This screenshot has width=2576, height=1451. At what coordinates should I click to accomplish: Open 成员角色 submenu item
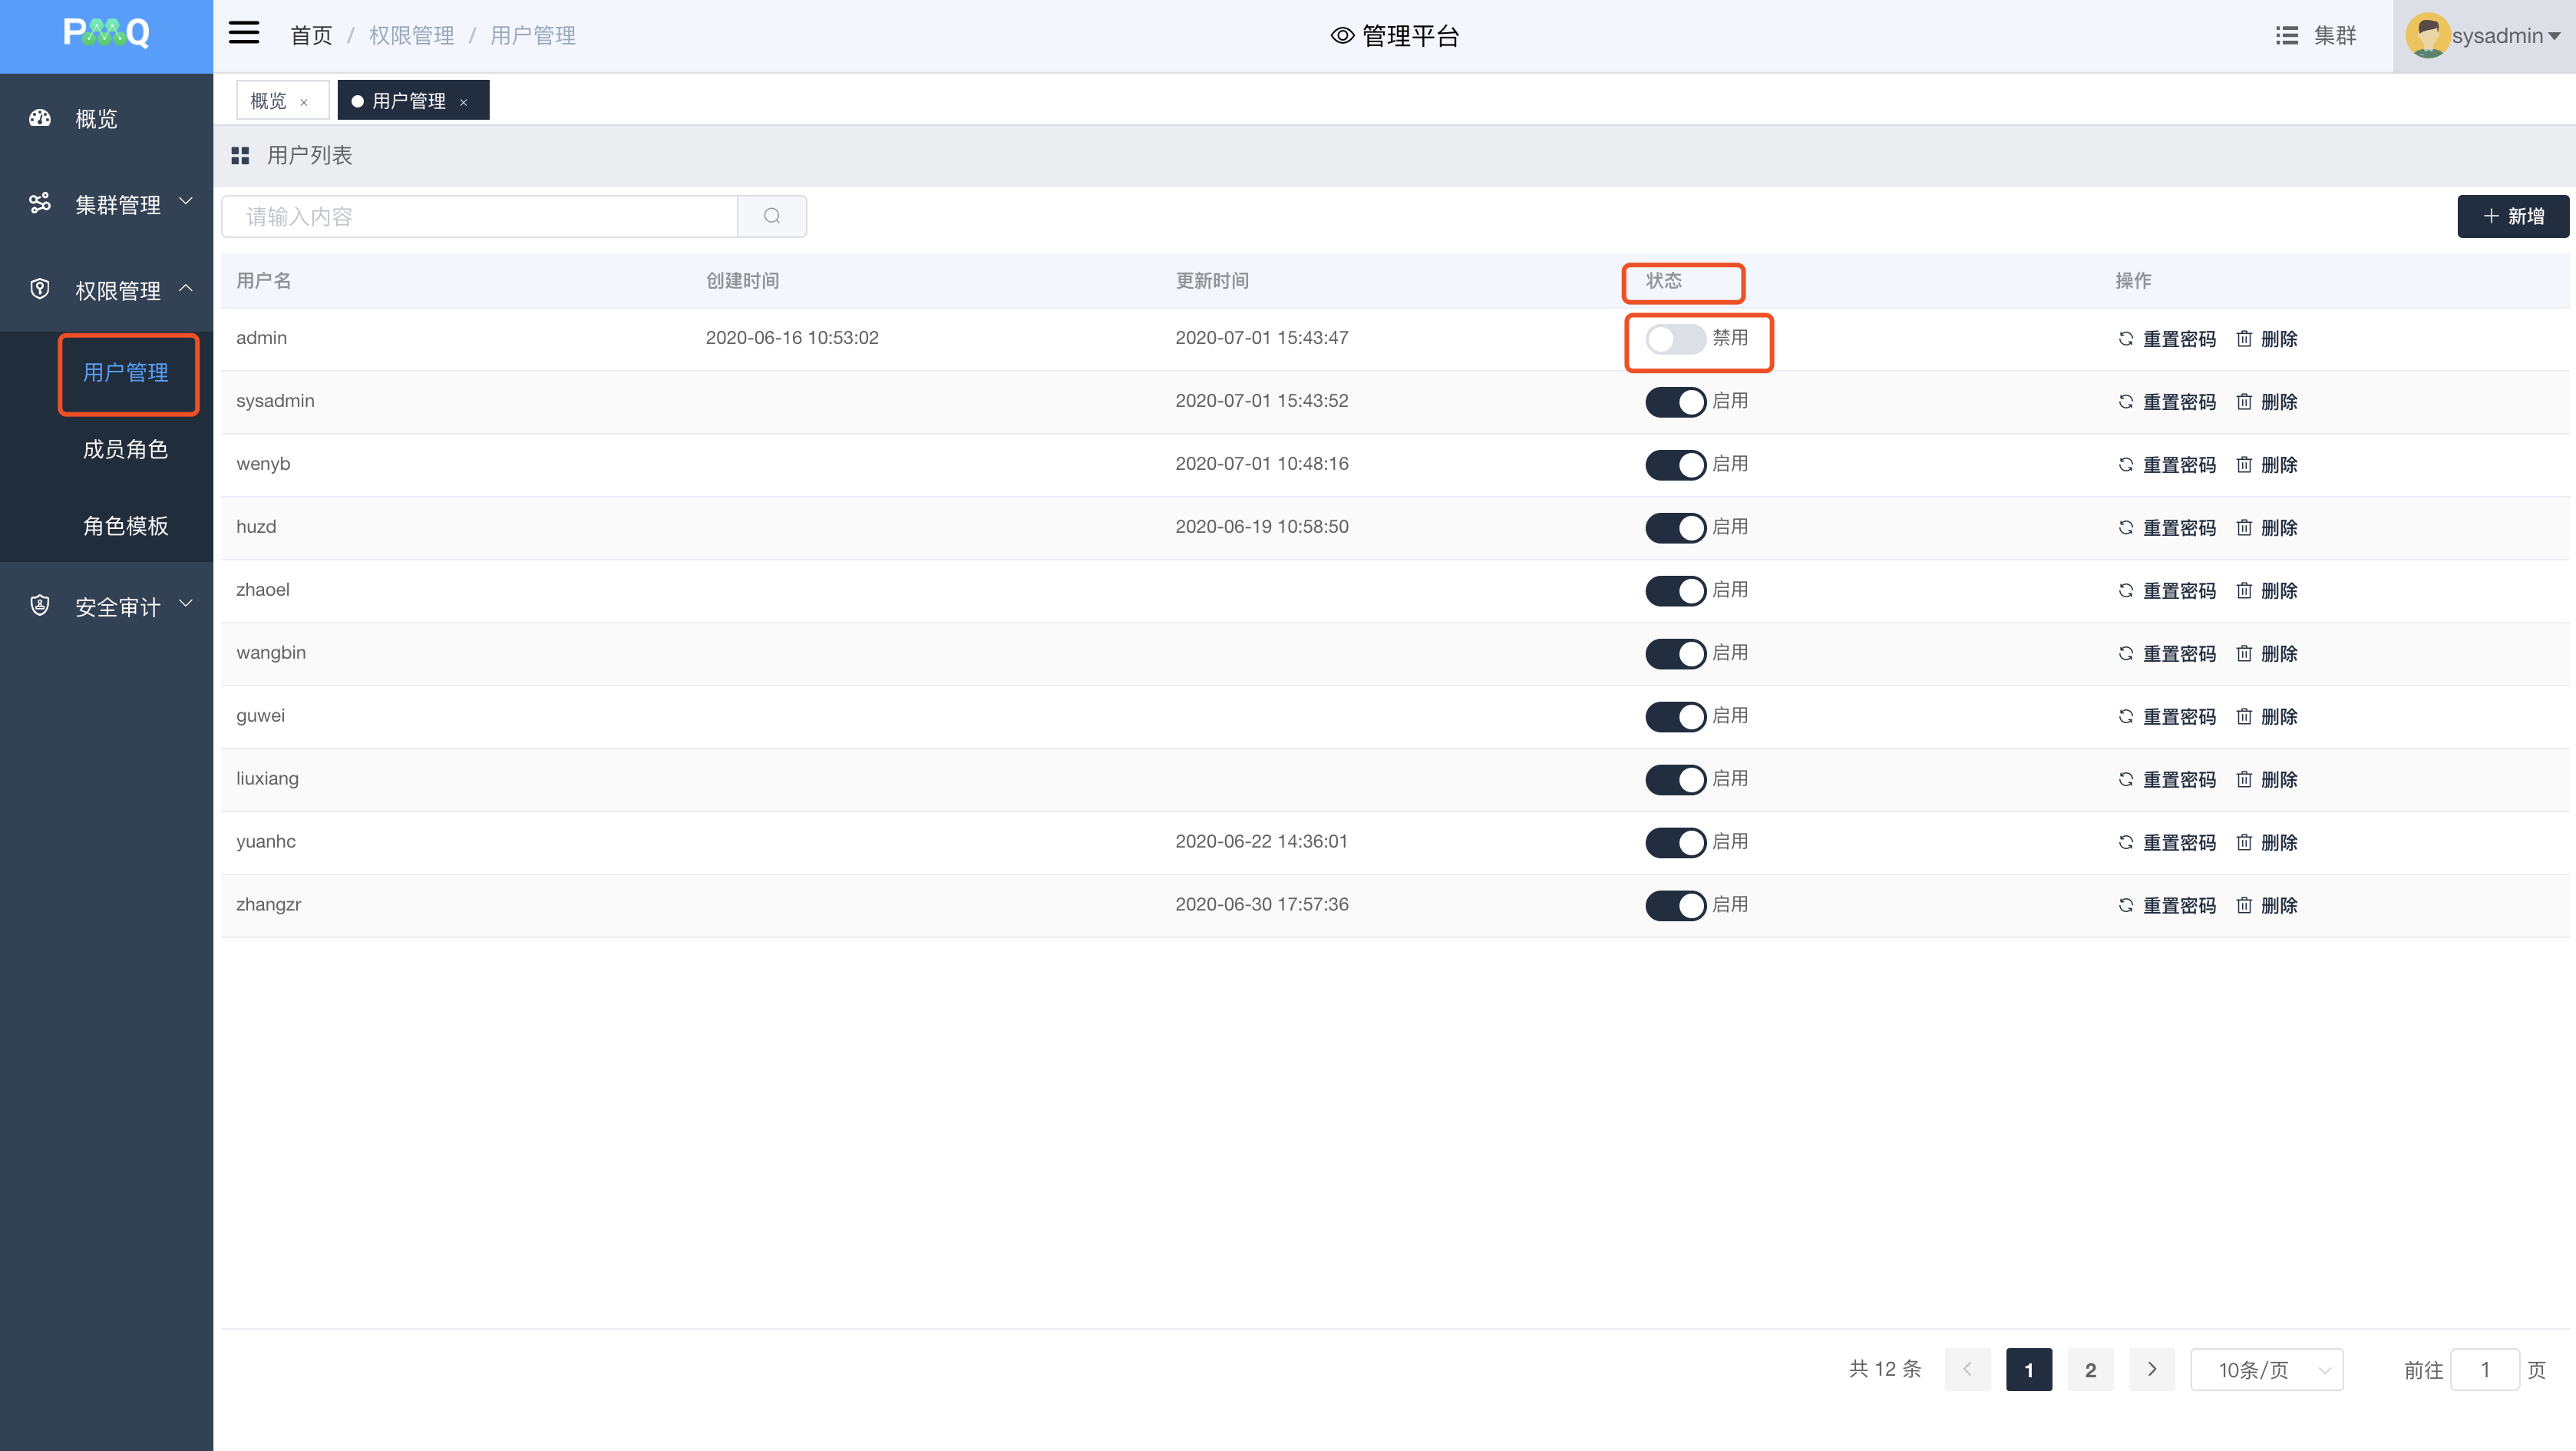coord(125,449)
